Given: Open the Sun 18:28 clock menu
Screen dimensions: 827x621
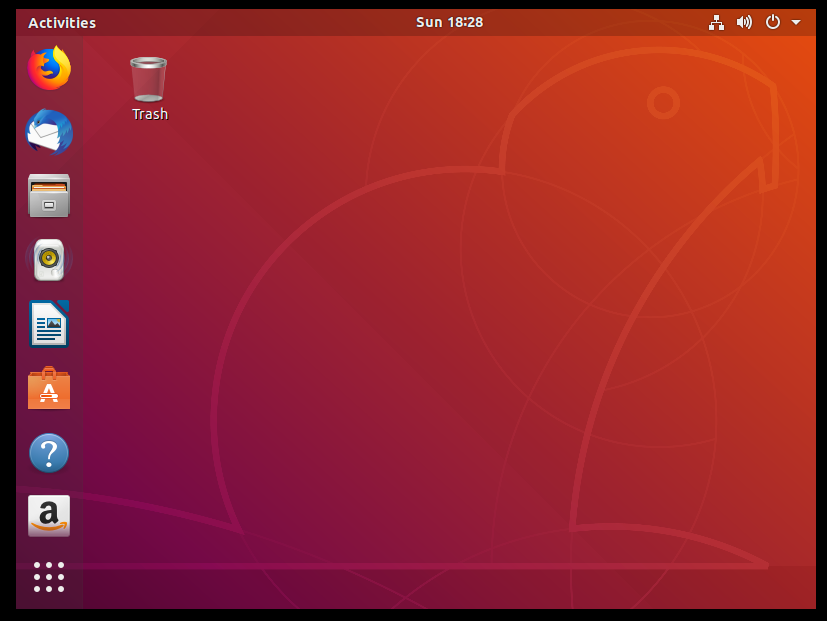Looking at the screenshot, I should point(449,22).
